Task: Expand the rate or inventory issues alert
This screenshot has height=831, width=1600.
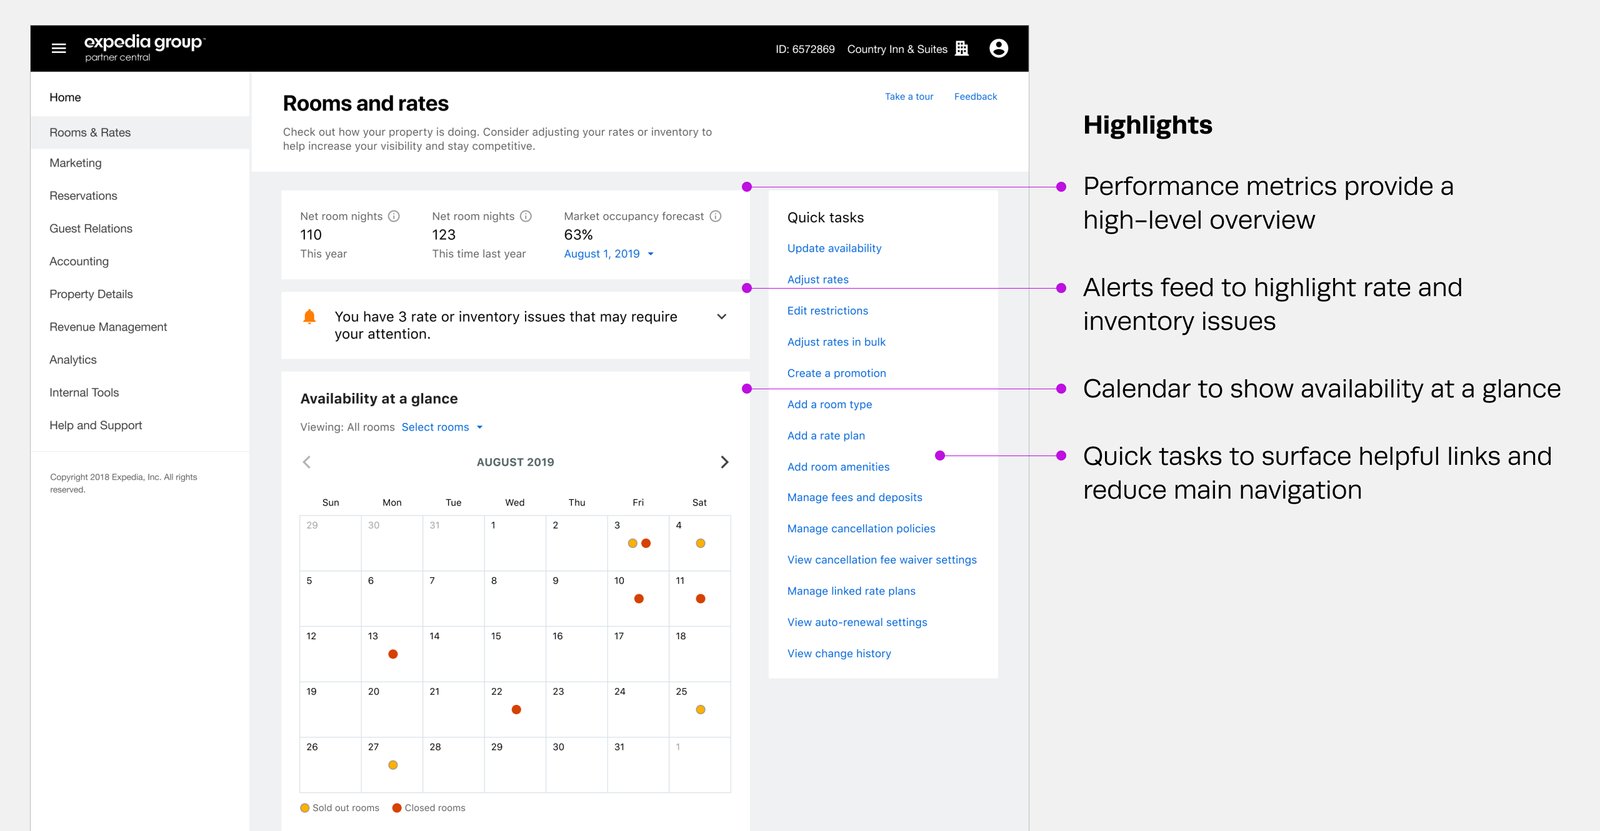Action: (722, 317)
